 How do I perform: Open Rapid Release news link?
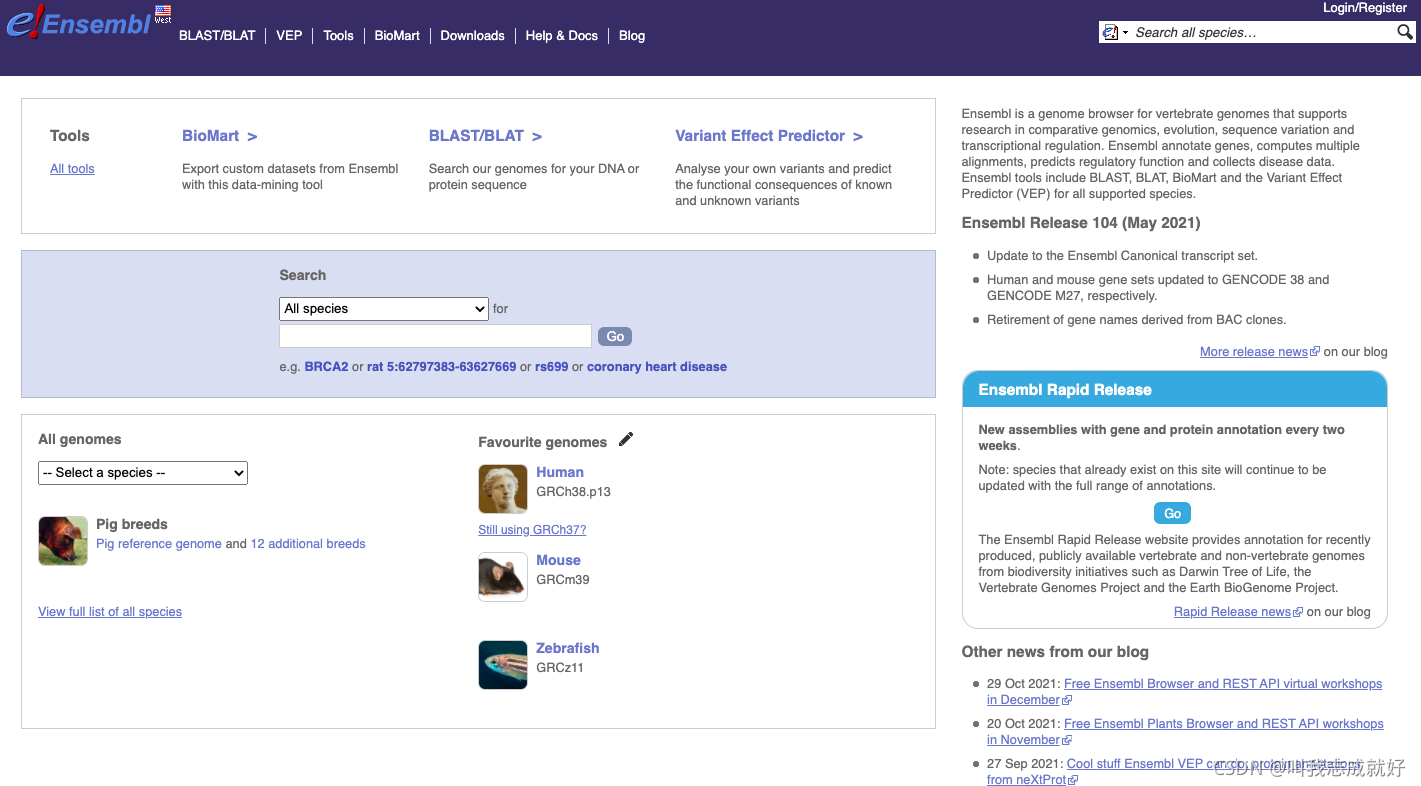click(x=1232, y=612)
